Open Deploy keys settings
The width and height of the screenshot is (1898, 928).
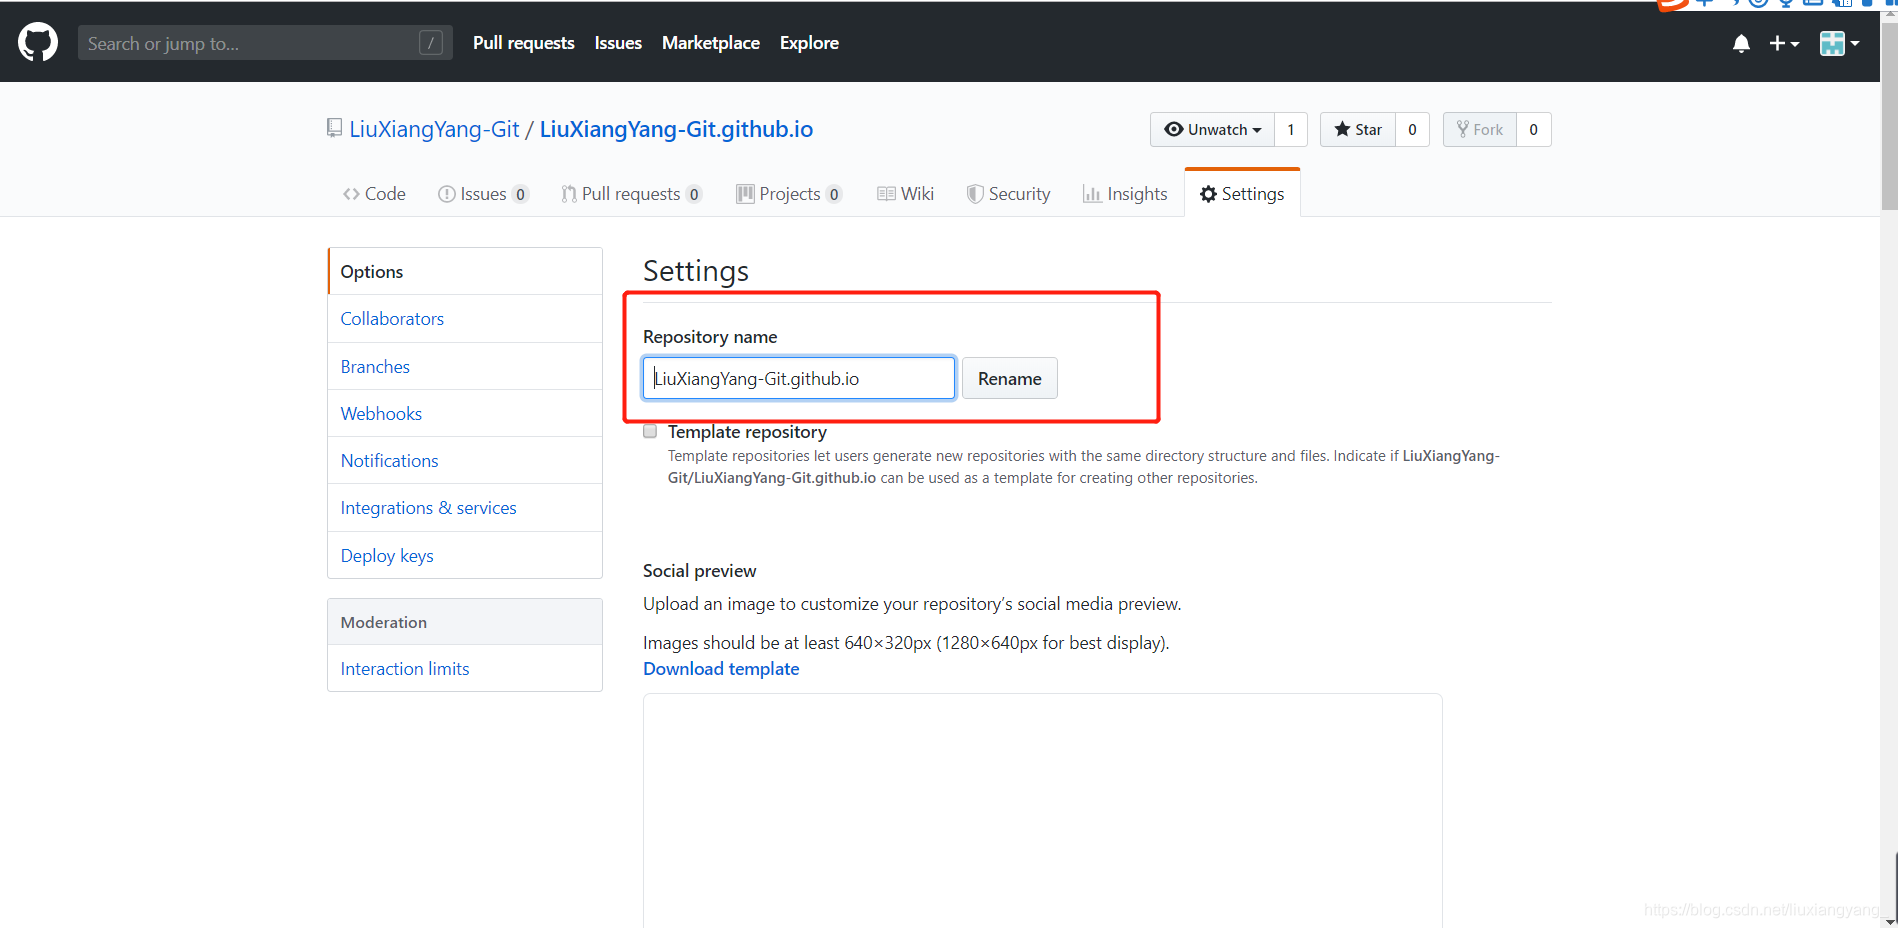click(465, 556)
